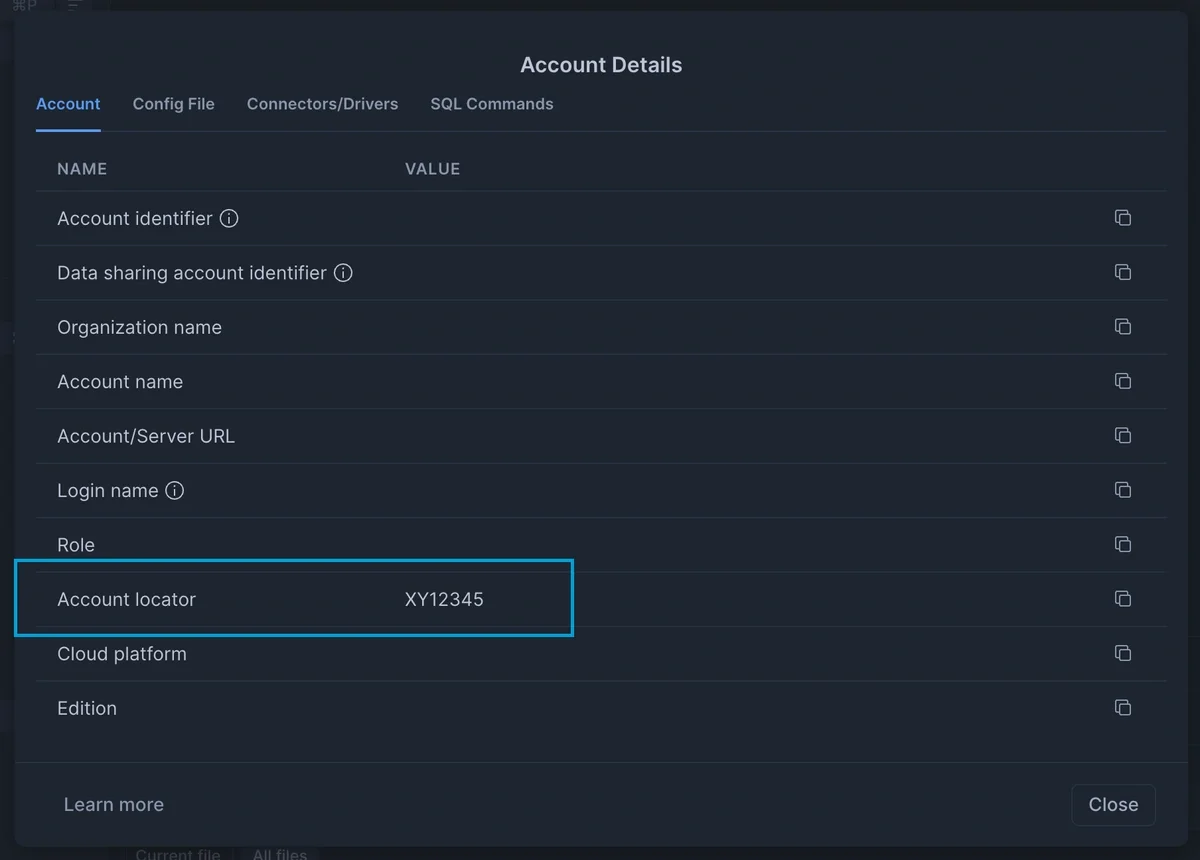Screen dimensions: 1200x860
Task: Copy the Cloud platform value
Action: (1123, 653)
